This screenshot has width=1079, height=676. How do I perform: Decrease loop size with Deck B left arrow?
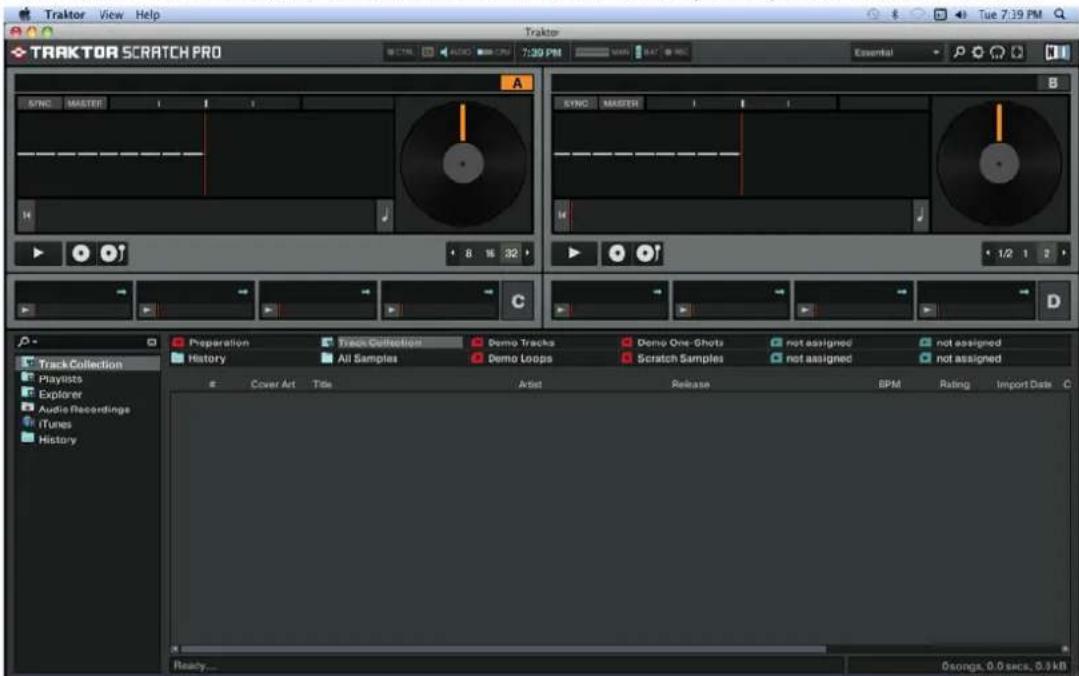coord(988,253)
